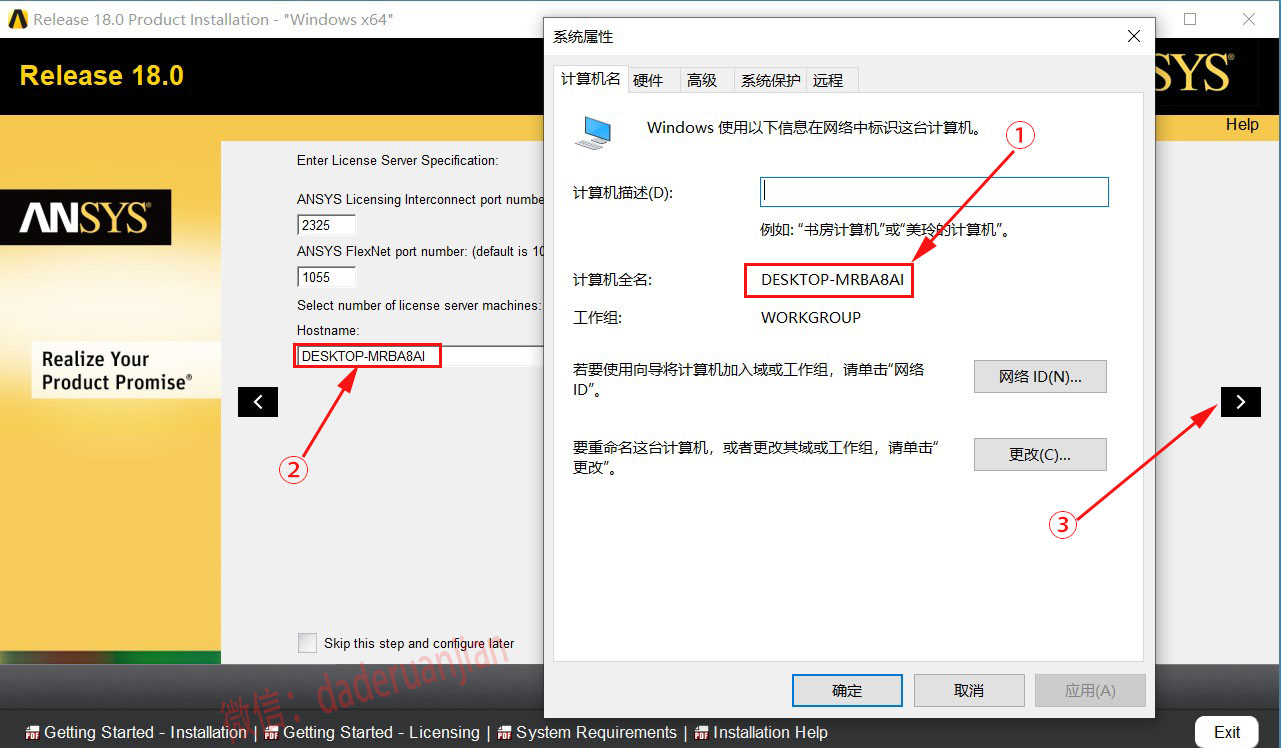
Task: Click the 网络 ID(N)... button
Action: (x=1040, y=377)
